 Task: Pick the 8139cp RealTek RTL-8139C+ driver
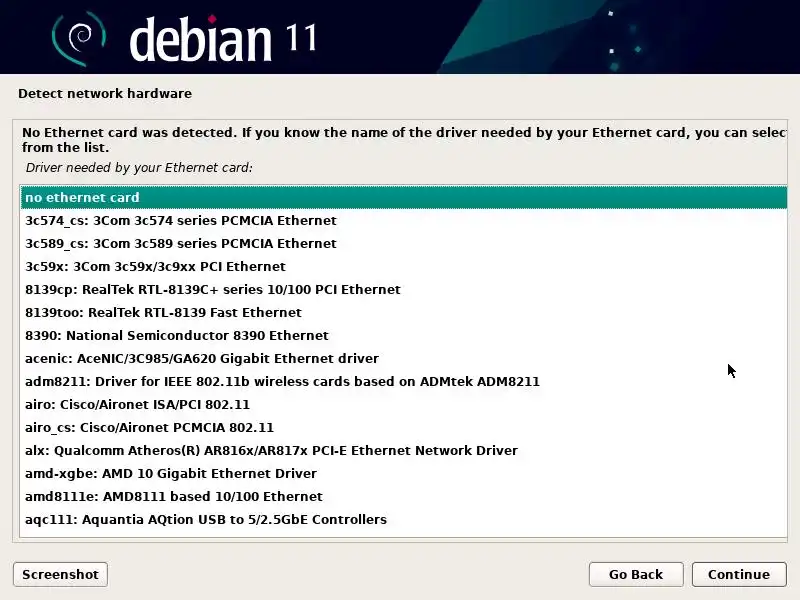[404, 289]
